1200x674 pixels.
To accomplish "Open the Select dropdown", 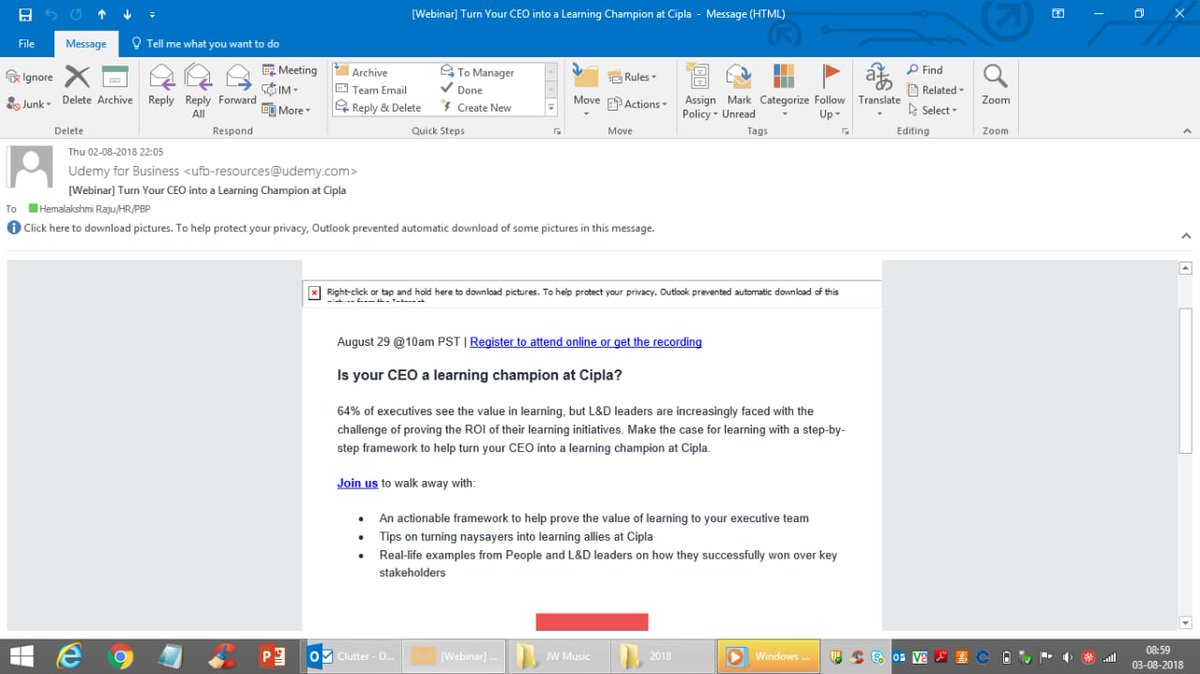I will click(932, 110).
